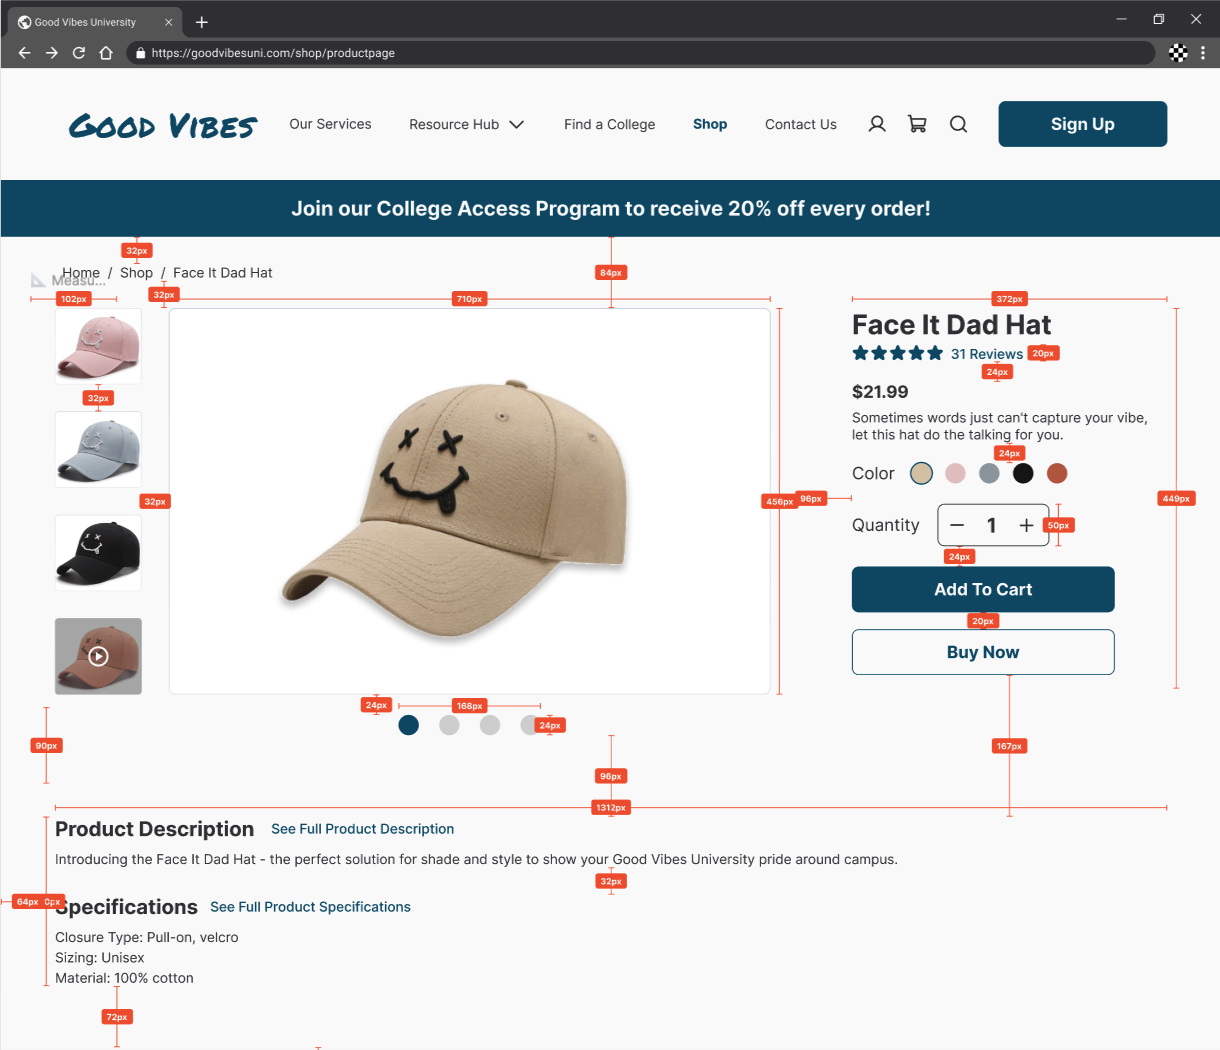Go to the Shop nav item
Viewport: 1220px width, 1050px height.
coord(710,124)
